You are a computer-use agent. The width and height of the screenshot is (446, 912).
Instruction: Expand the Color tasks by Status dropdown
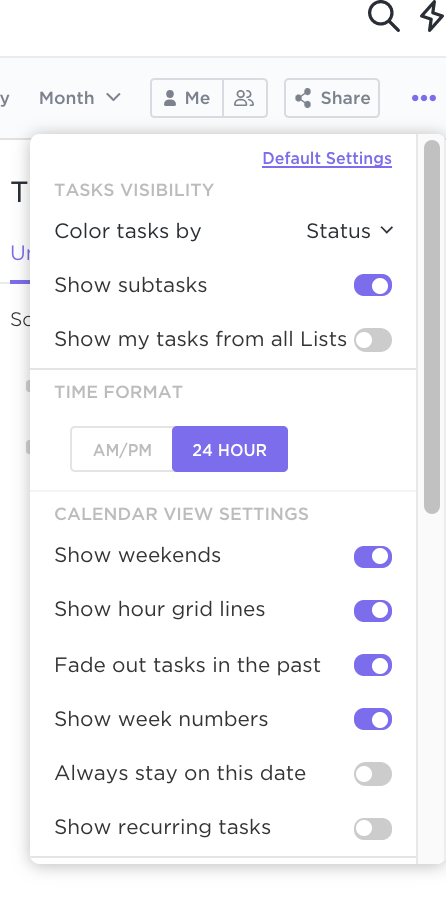coord(349,231)
